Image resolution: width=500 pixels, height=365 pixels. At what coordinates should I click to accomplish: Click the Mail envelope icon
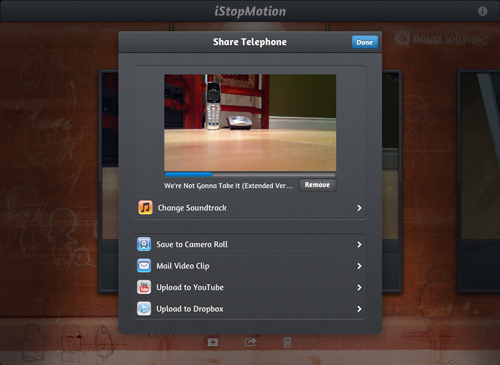144,266
